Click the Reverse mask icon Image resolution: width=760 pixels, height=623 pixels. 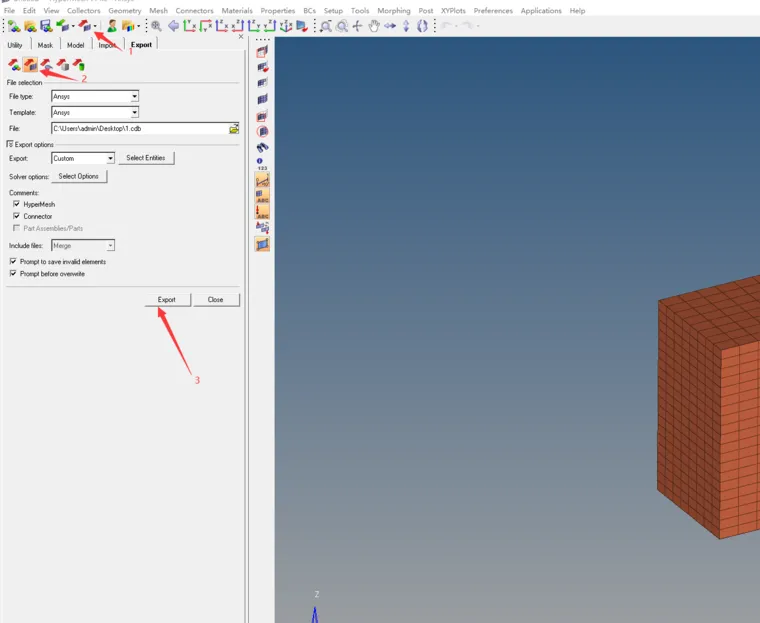pos(262,67)
